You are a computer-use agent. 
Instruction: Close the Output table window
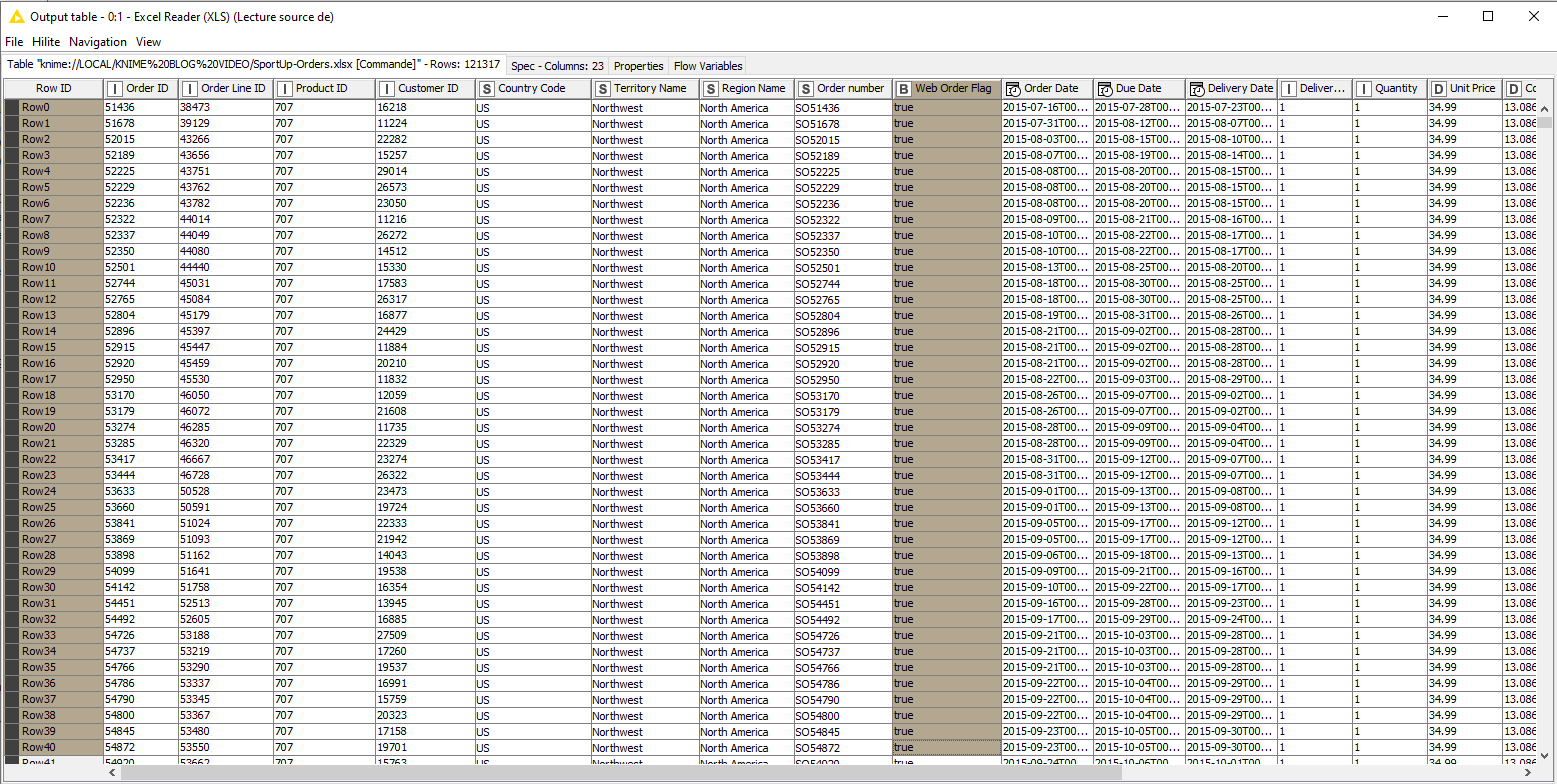click(1534, 16)
